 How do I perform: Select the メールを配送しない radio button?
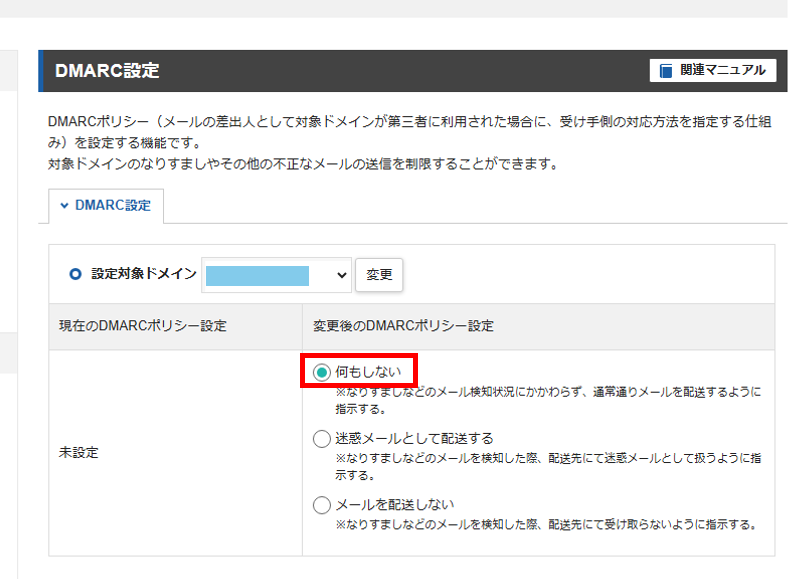pos(321,504)
